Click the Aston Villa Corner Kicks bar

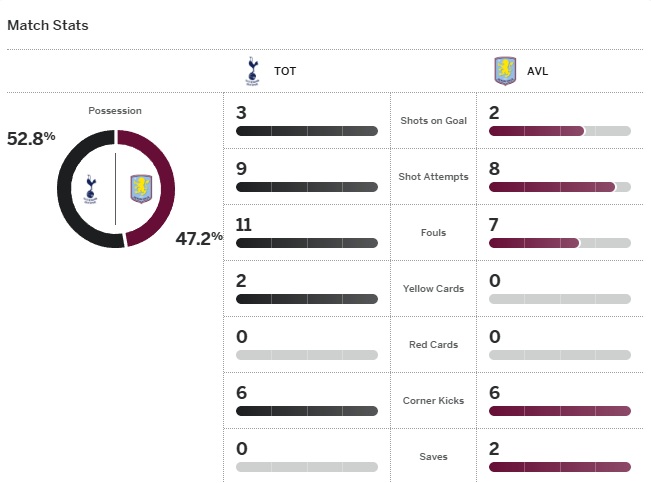point(560,411)
